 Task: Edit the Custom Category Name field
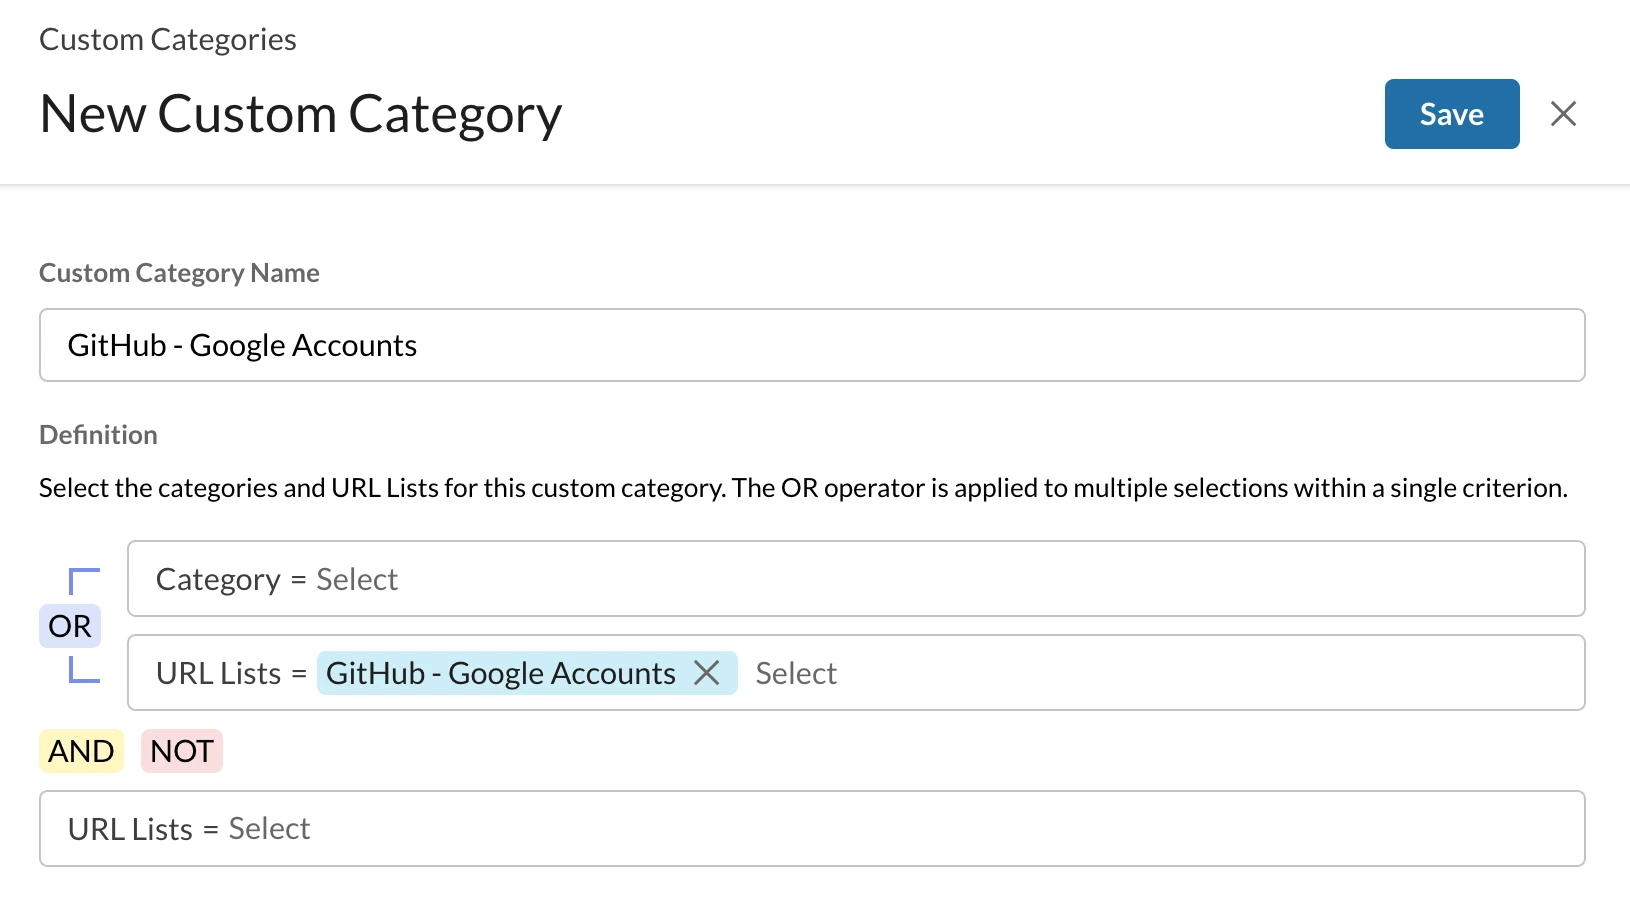812,345
